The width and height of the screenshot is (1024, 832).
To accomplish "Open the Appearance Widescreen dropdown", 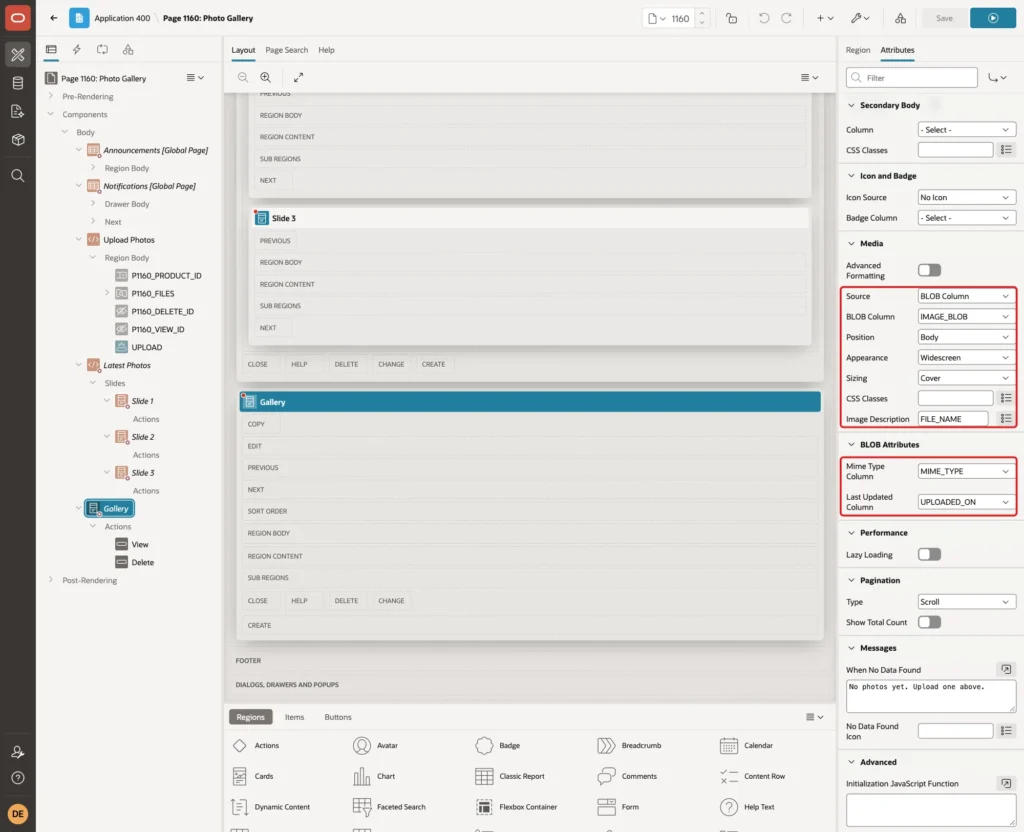I will point(966,358).
